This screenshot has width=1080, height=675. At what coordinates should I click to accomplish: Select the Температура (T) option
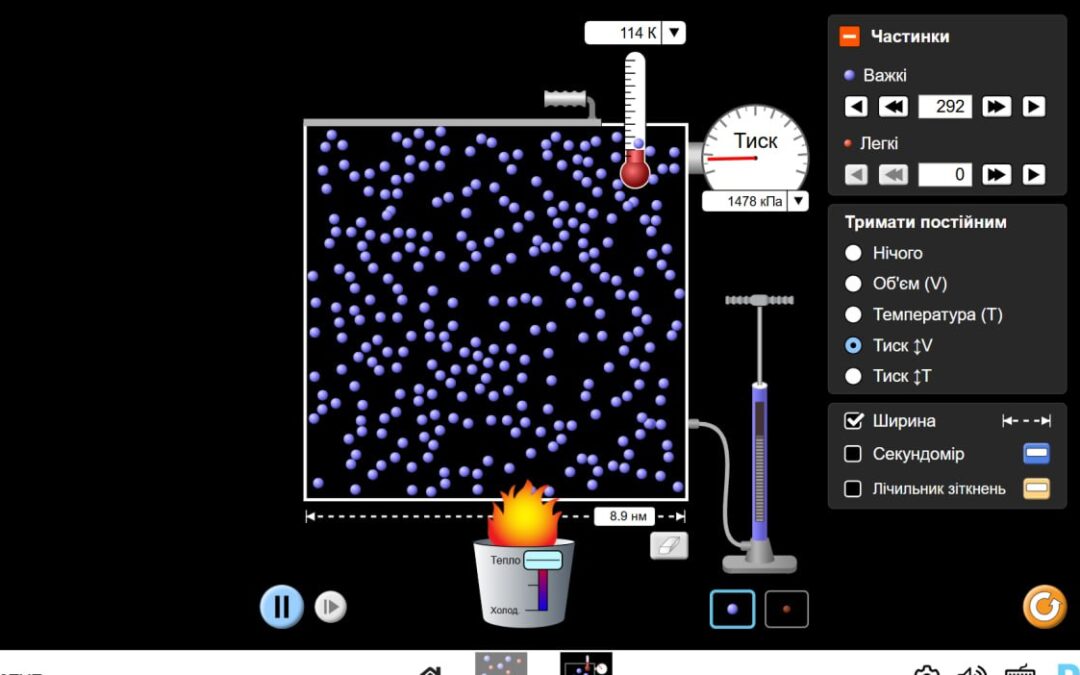853,315
